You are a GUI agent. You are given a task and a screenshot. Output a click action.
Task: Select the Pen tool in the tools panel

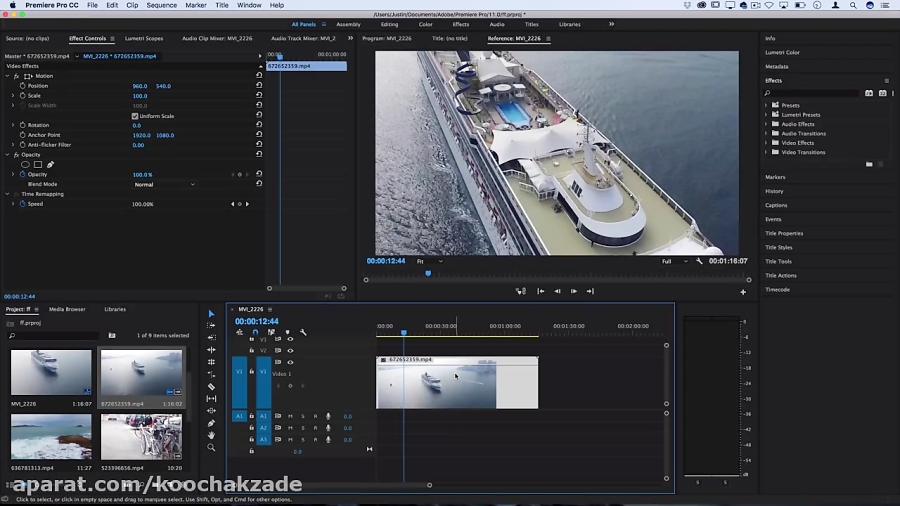[211, 423]
